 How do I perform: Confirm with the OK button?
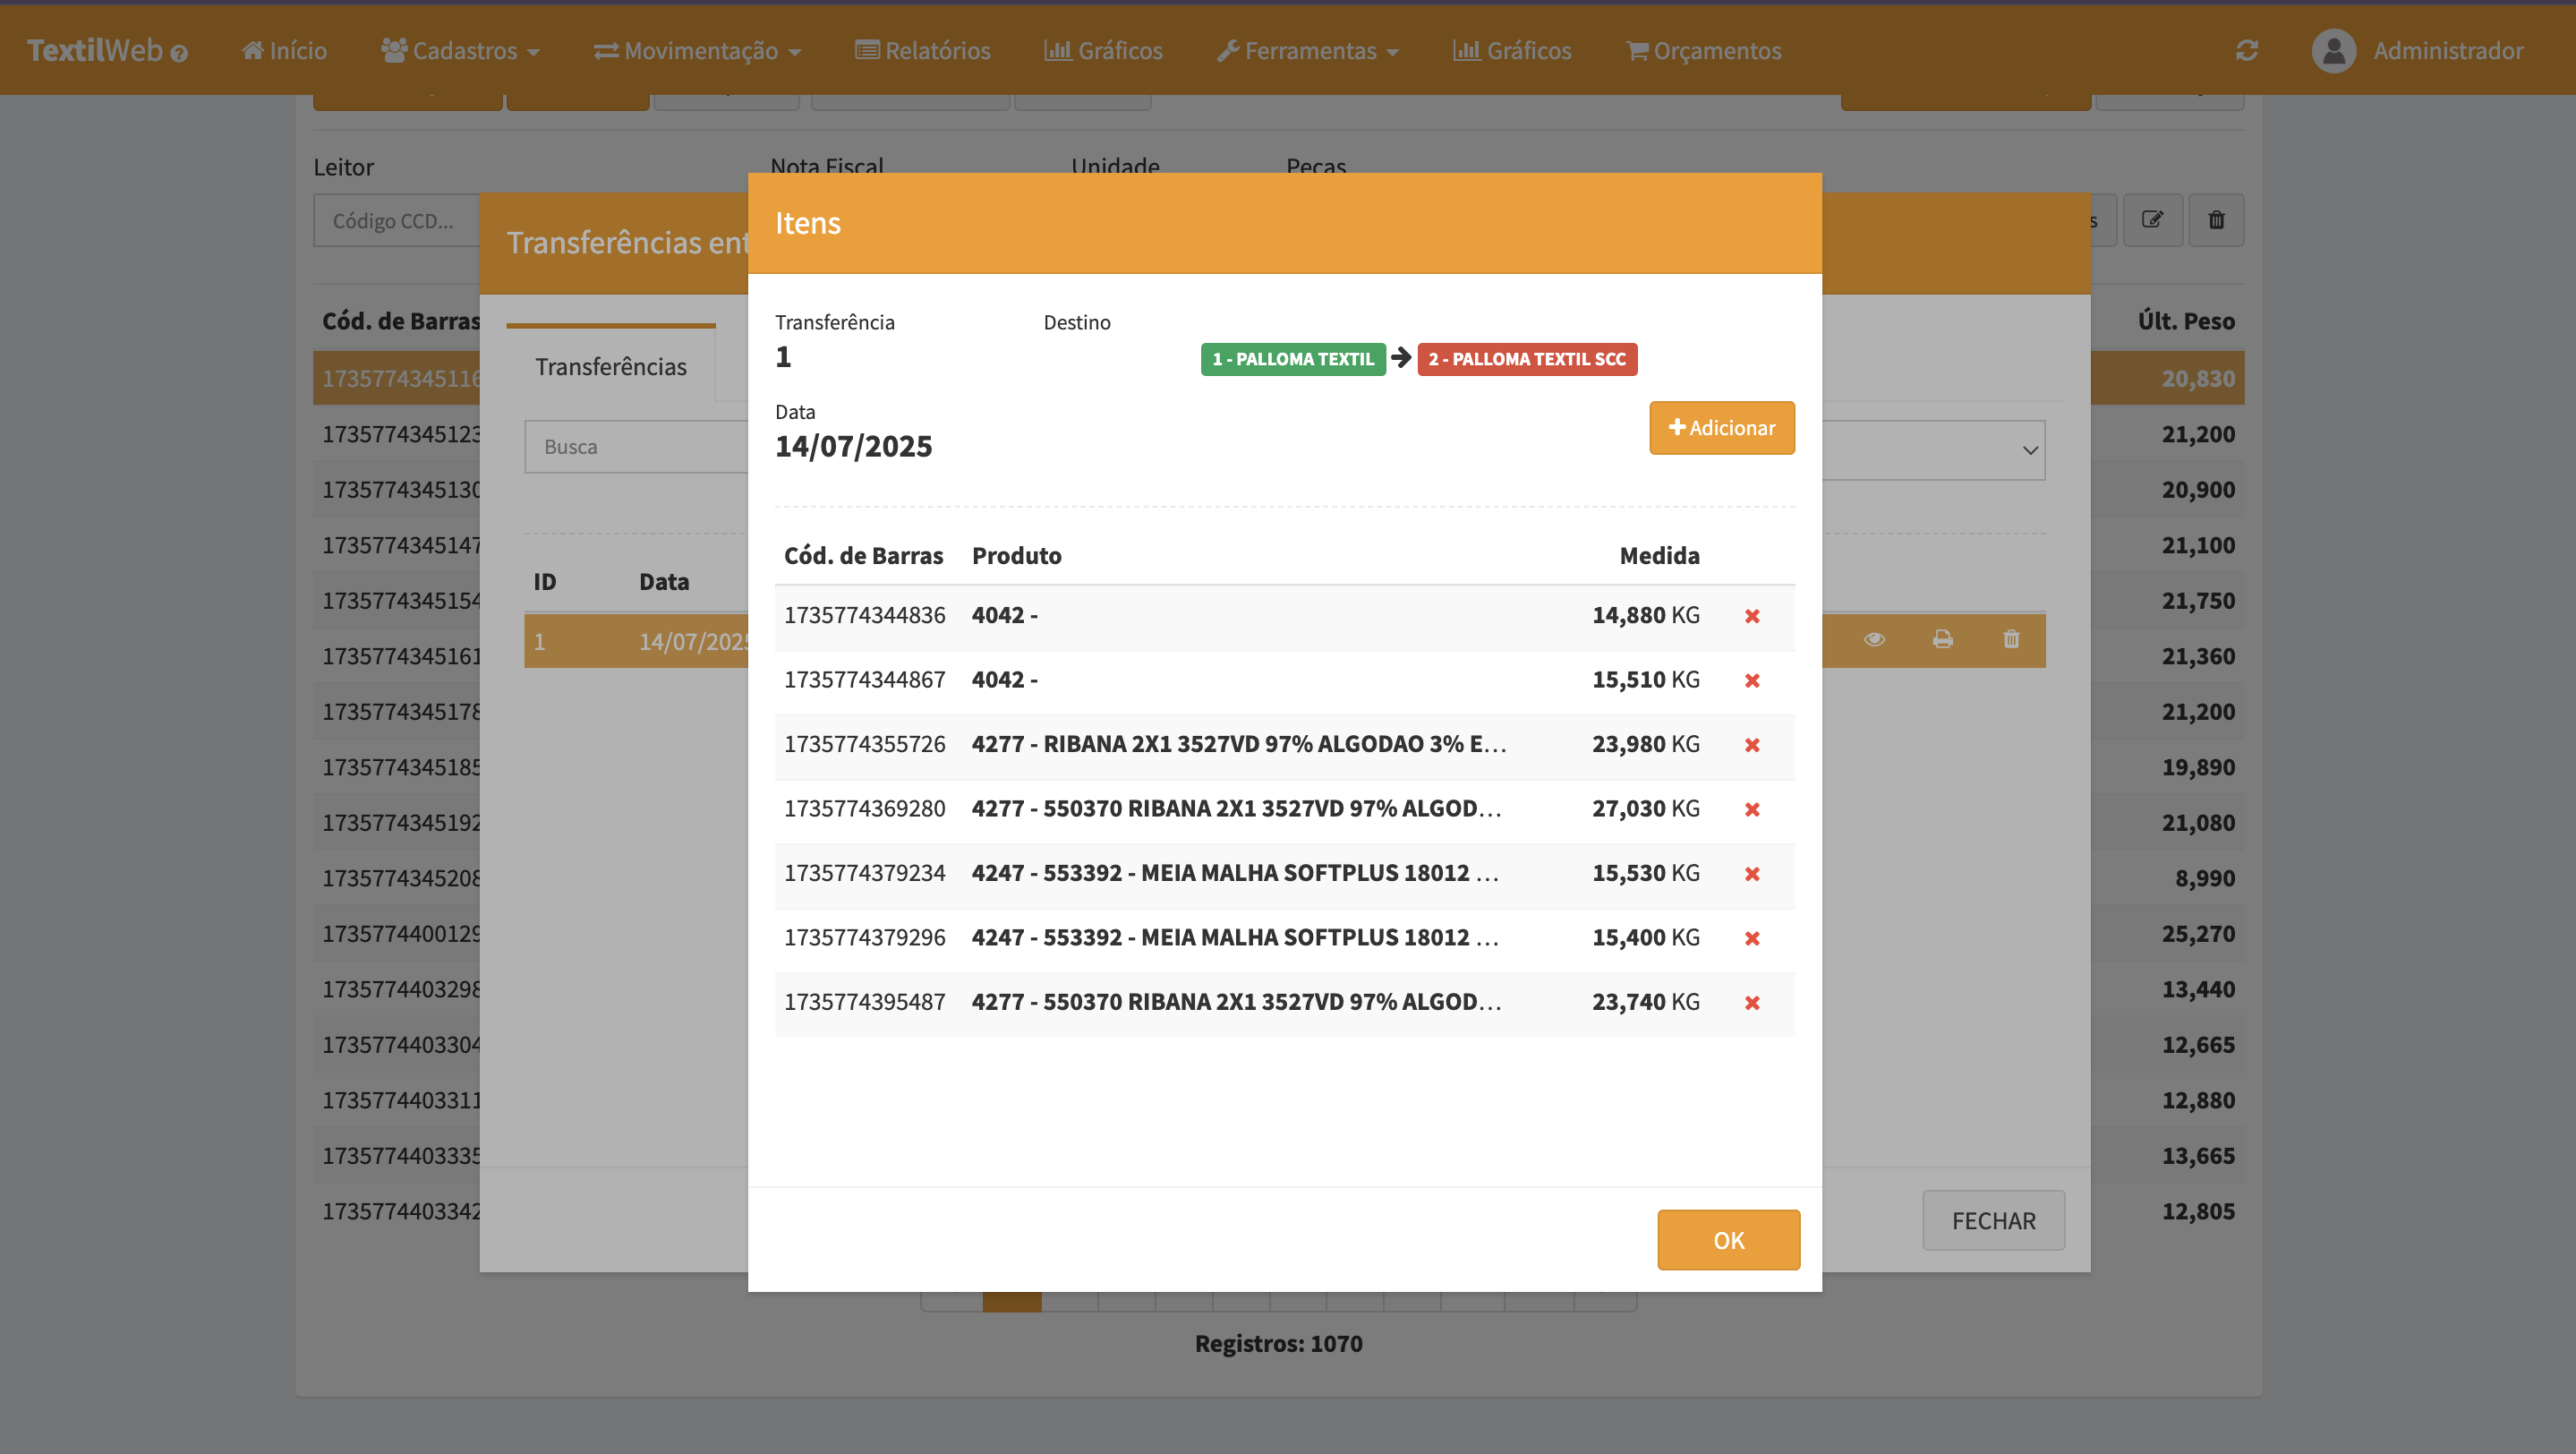pos(1728,1240)
